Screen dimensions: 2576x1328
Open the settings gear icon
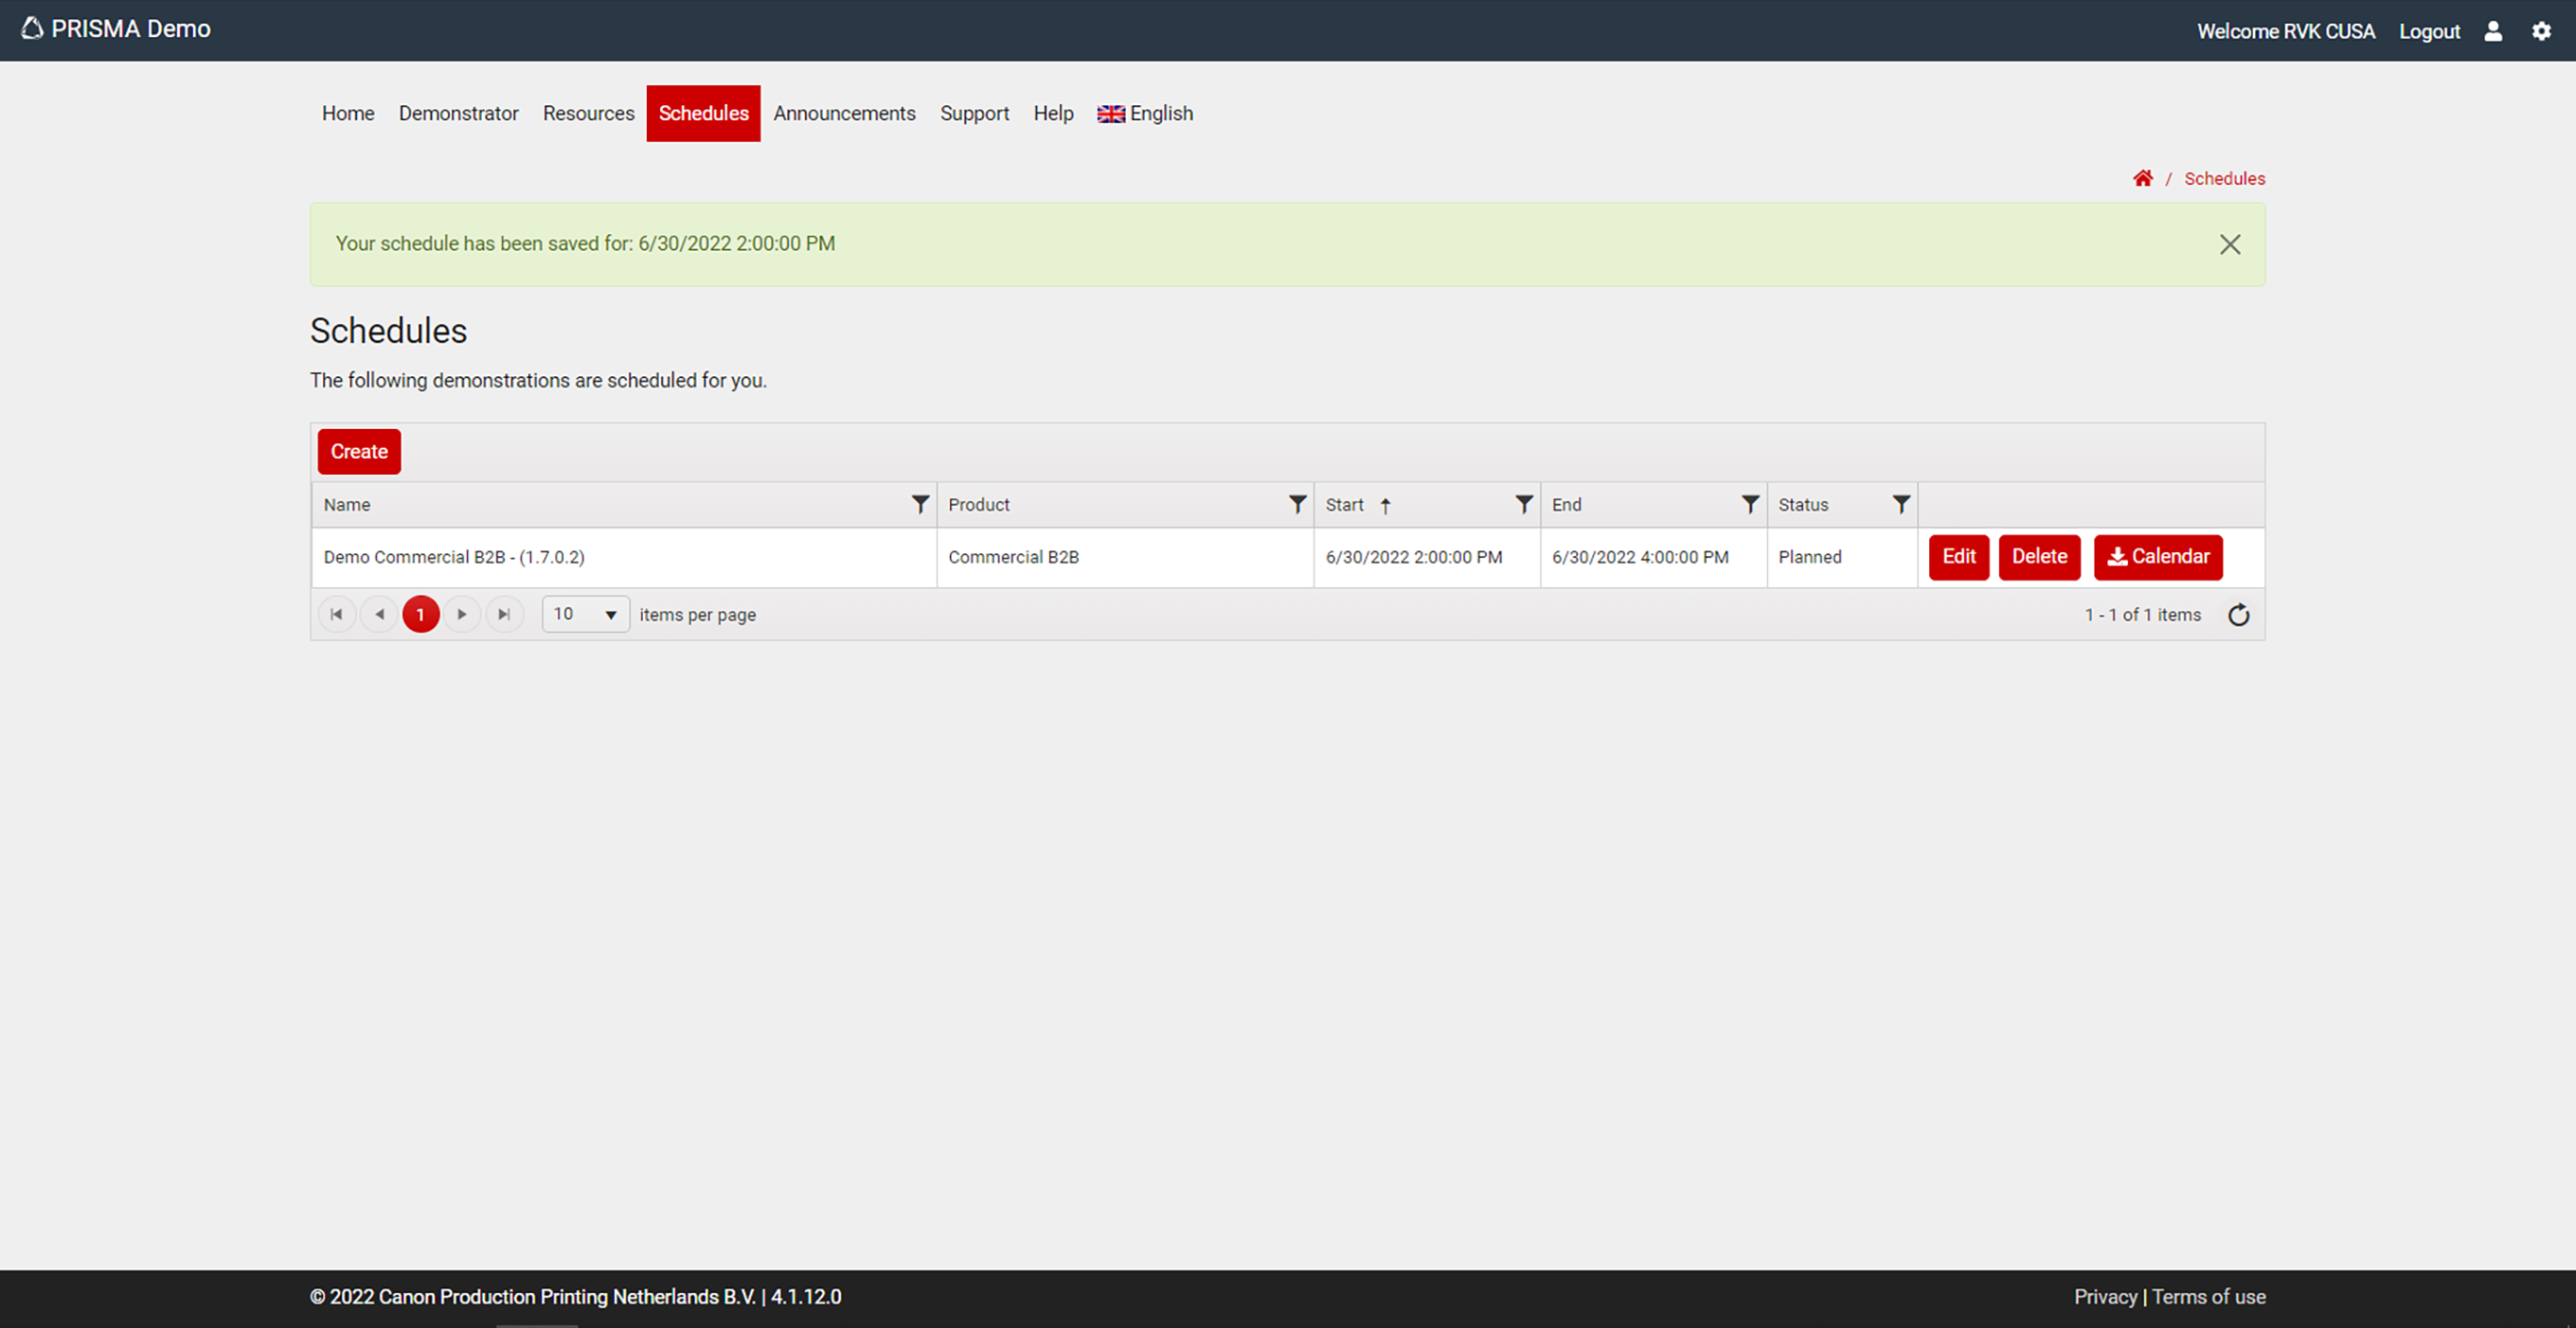(2541, 31)
